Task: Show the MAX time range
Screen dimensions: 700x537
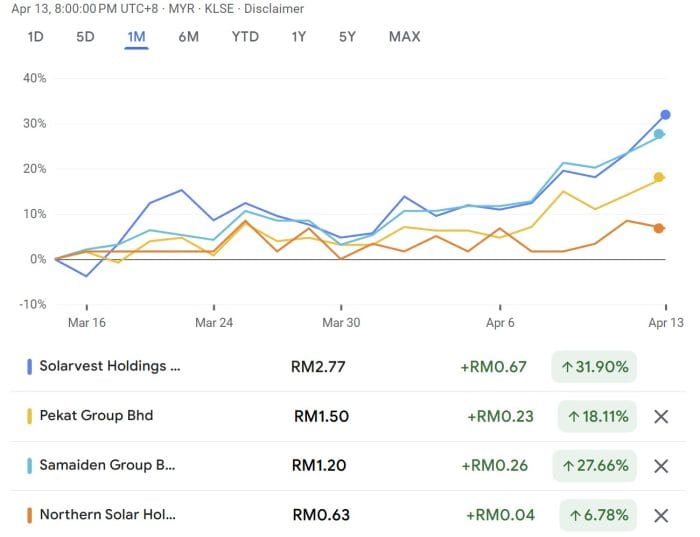Action: 405,37
